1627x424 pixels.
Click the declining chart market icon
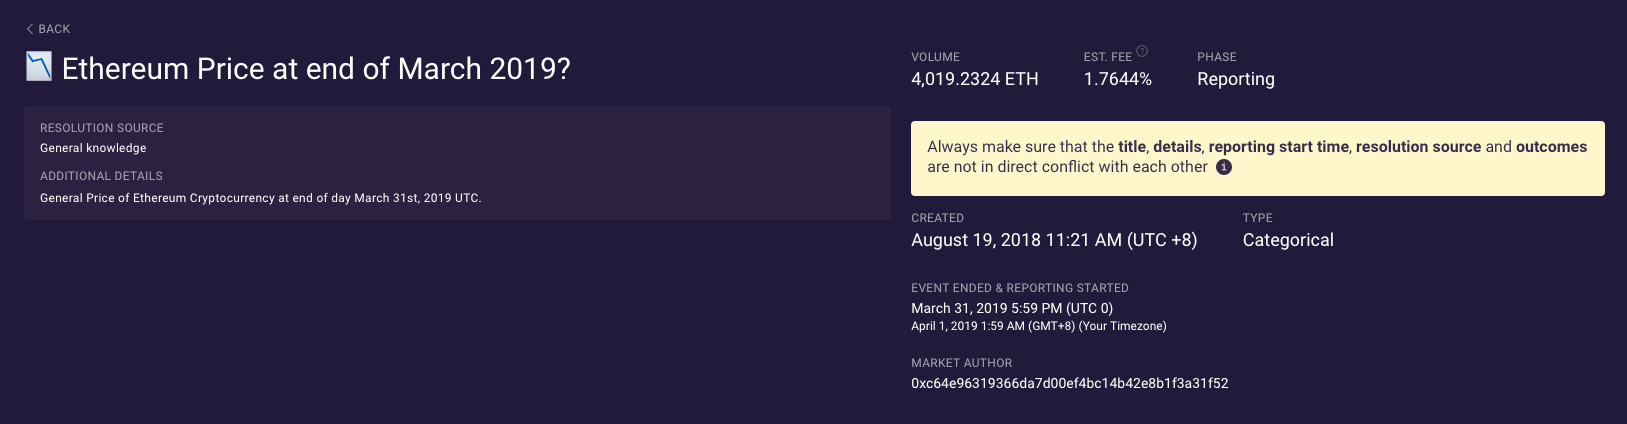click(39, 67)
